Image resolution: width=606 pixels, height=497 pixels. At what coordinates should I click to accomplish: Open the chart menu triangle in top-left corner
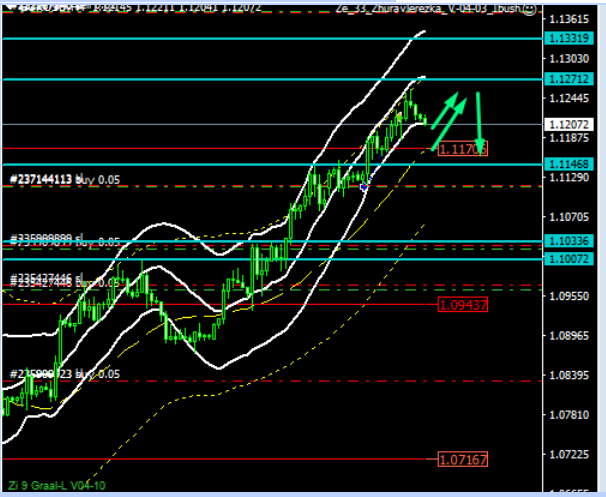5,8
